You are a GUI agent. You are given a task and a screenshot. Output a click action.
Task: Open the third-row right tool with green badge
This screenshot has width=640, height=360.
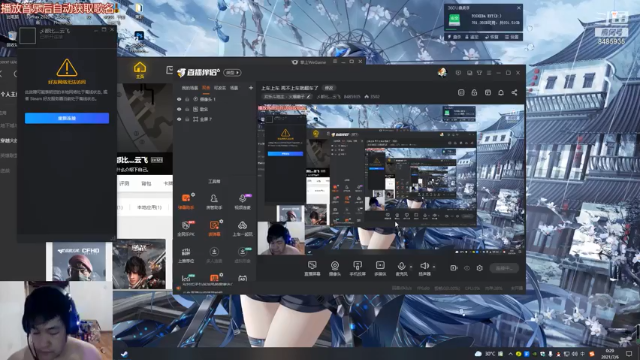(242, 255)
